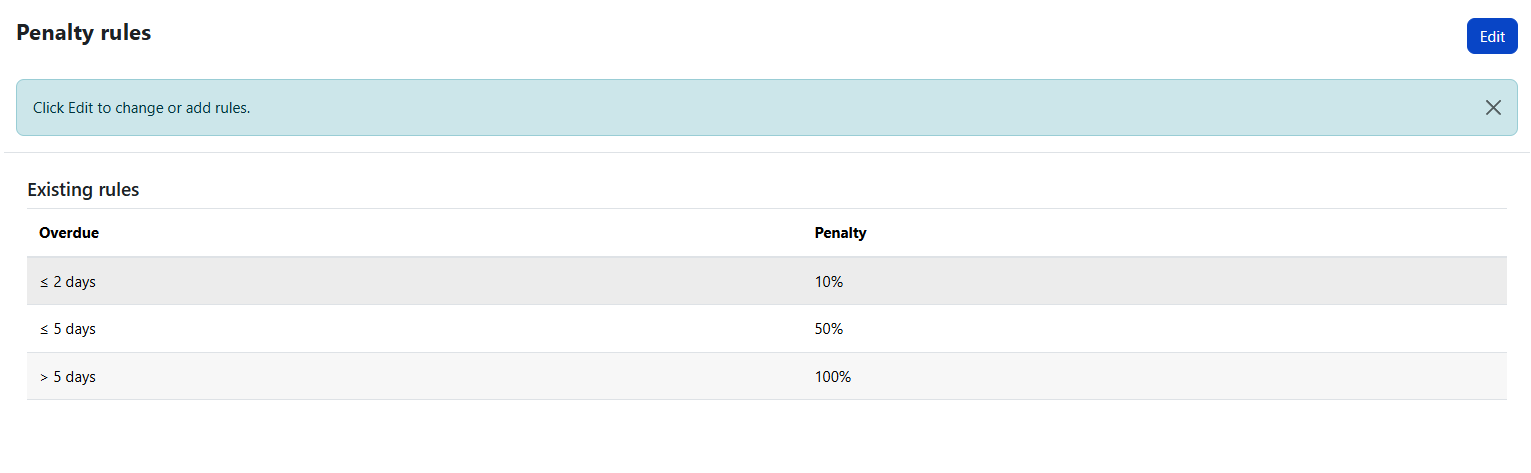Viewport: 1531px width, 473px height.
Task: Click the '>' symbol in the 5 days row
Action: 44,378
